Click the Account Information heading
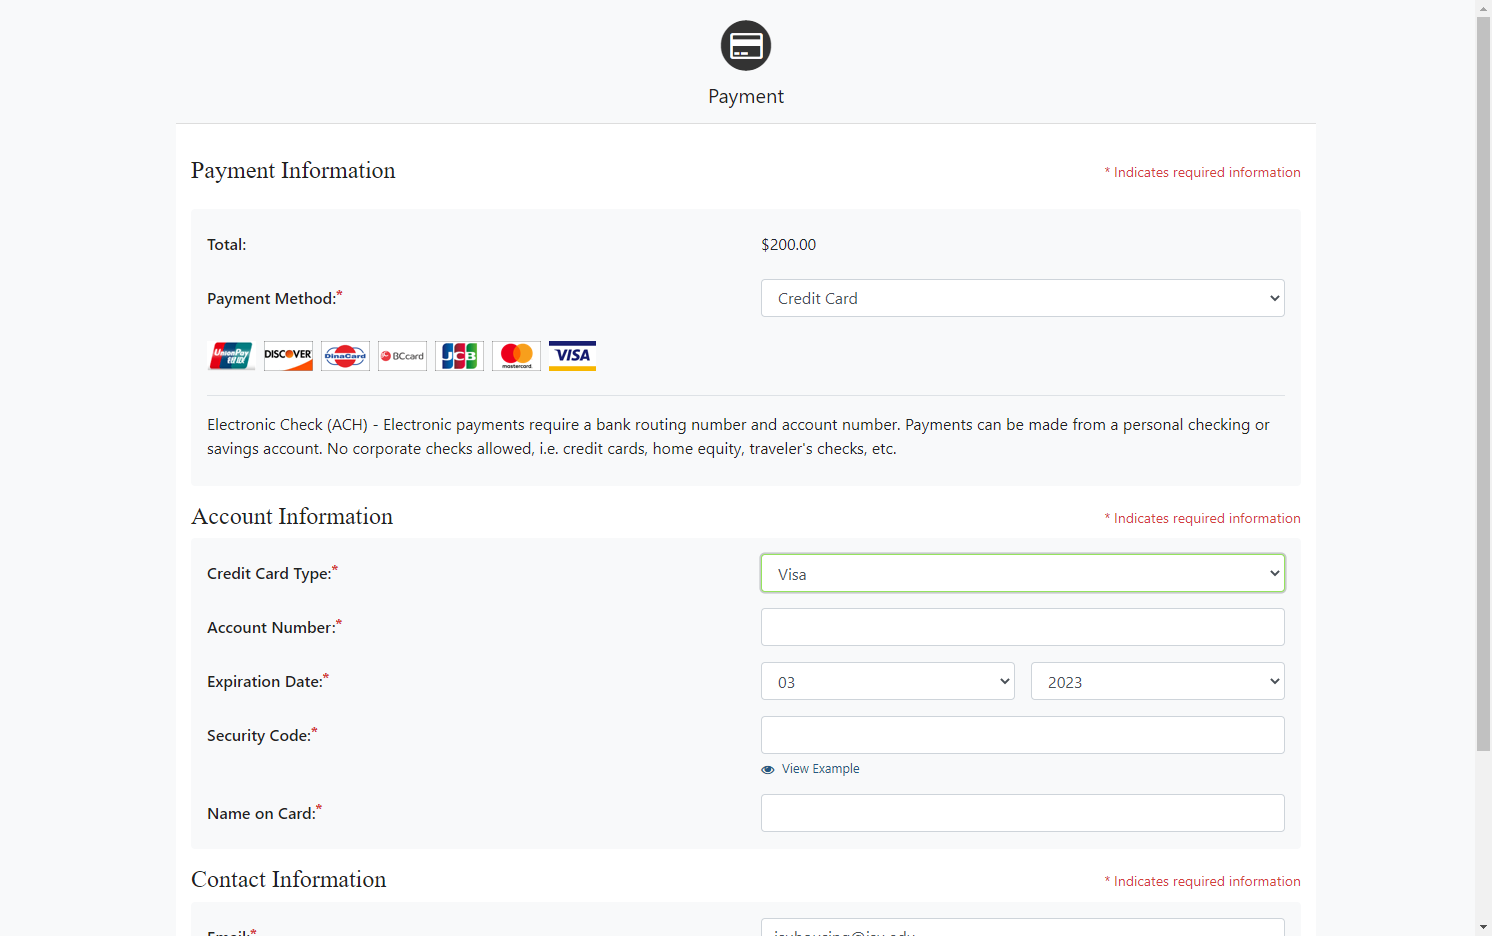 [x=292, y=517]
